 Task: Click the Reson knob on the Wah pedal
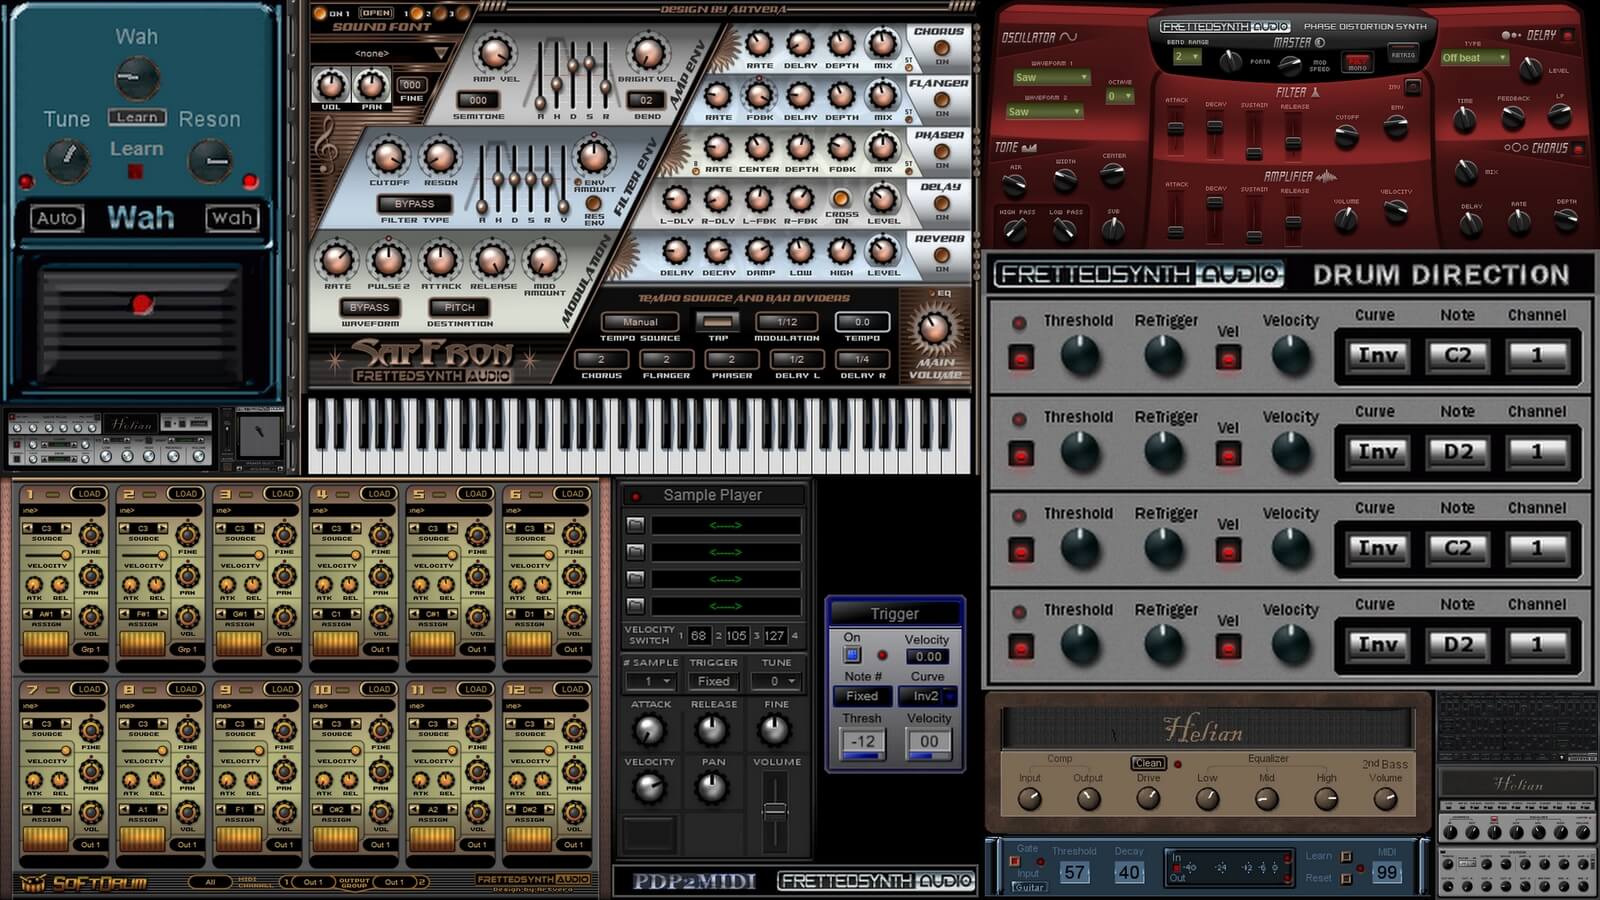tap(210, 159)
